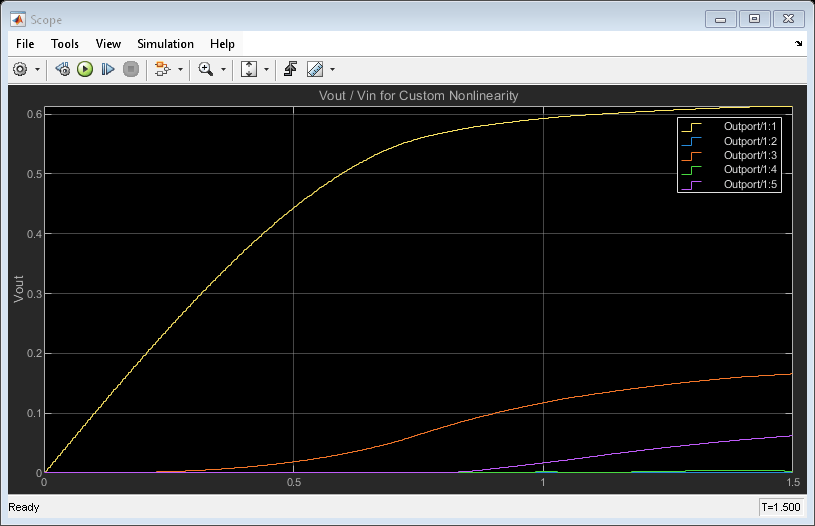Open the Configuration Properties gear icon
This screenshot has height=526, width=815.
click(x=21, y=69)
